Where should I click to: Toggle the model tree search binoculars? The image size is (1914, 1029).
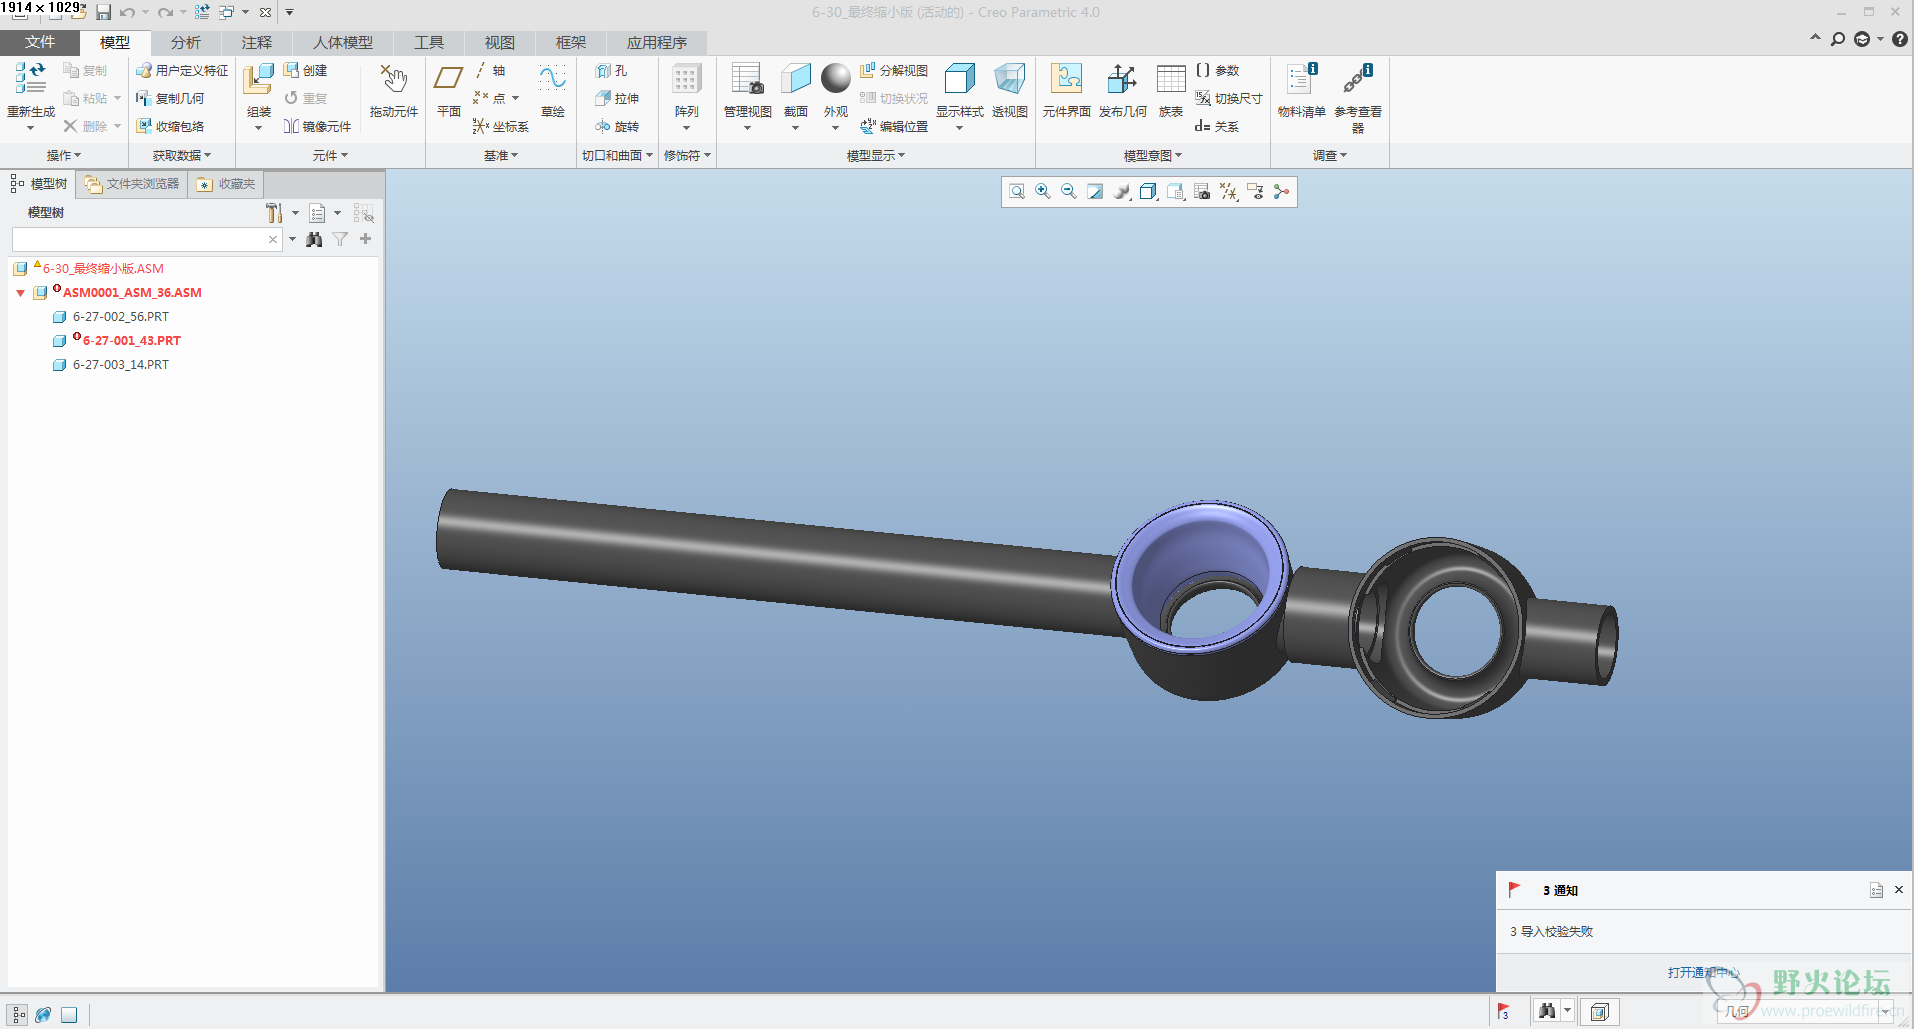coord(314,239)
